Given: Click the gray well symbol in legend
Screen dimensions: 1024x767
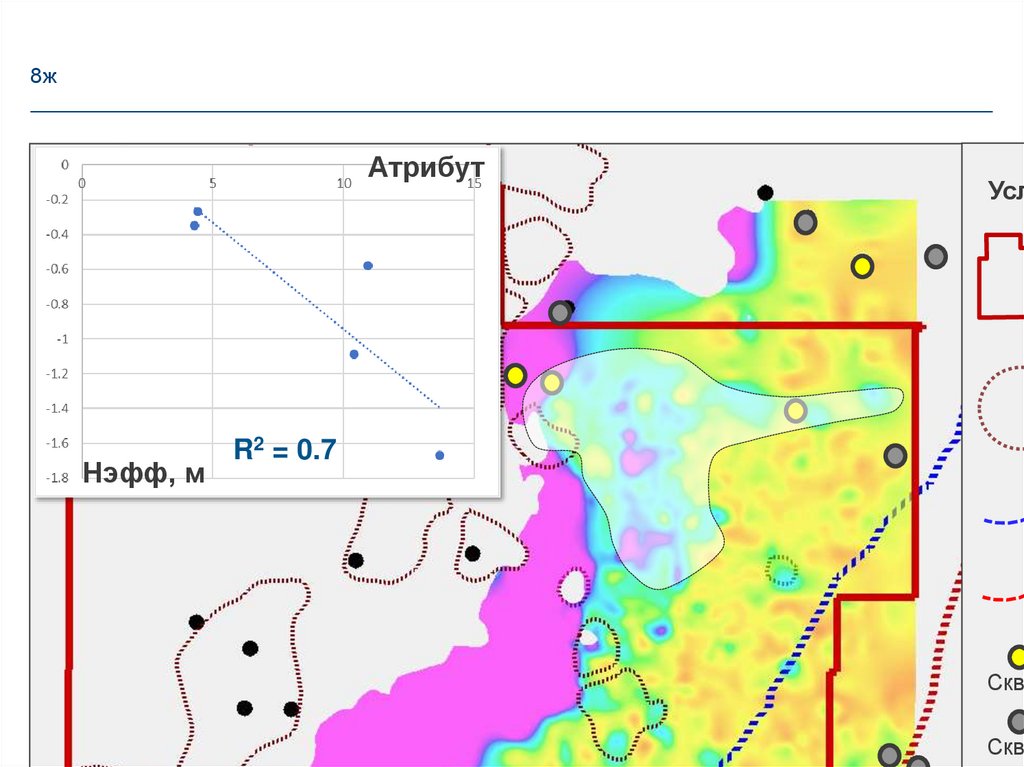Looking at the screenshot, I should click(1016, 721).
